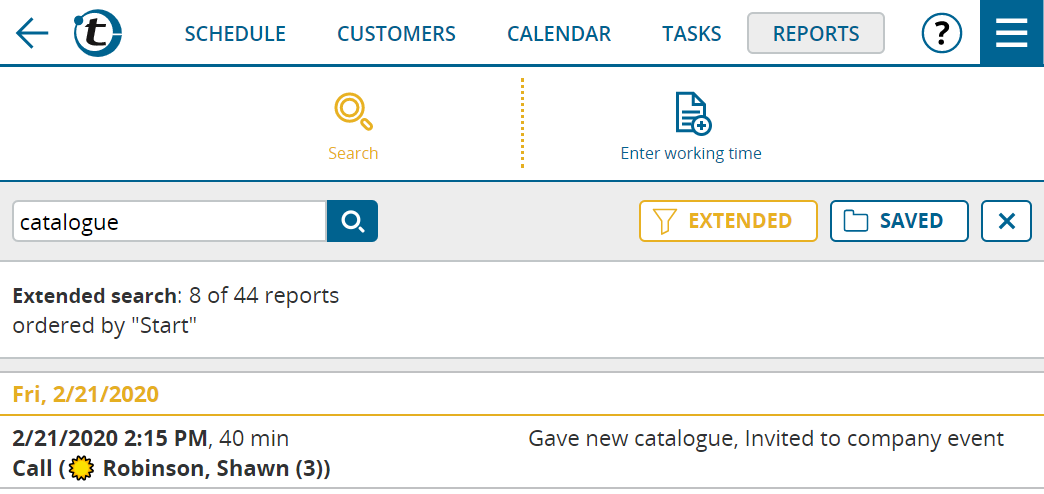Click the funnel icon on Extended filter
This screenshot has width=1044, height=494.
(x=664, y=221)
